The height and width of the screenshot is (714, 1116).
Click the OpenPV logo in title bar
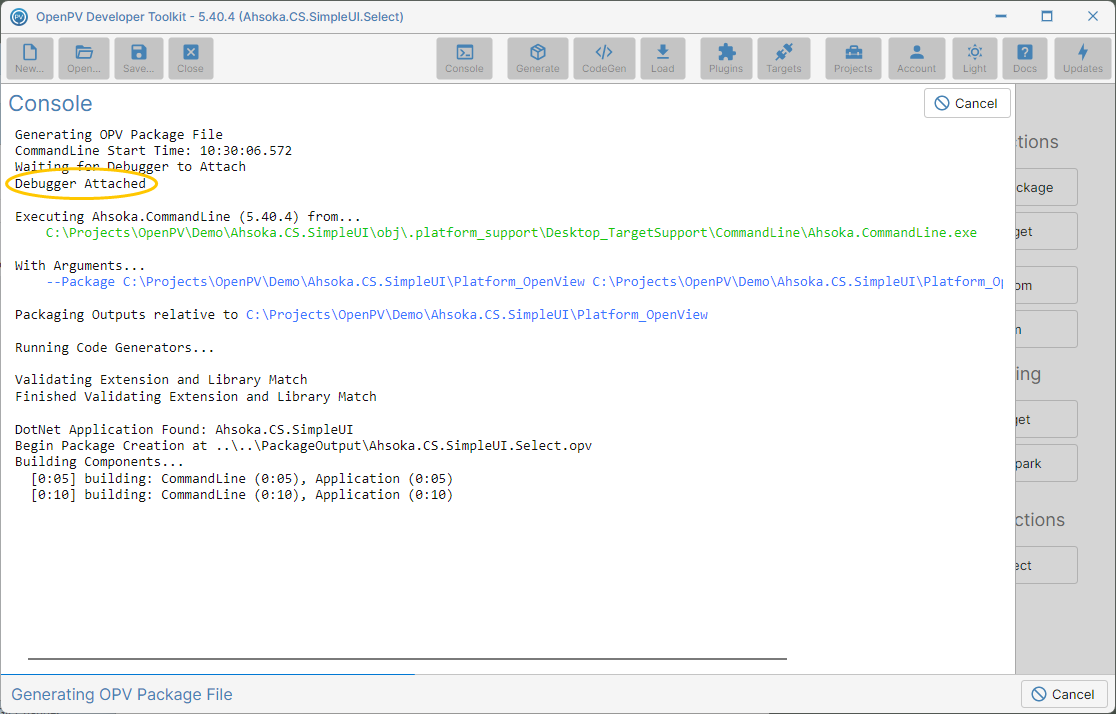pyautogui.click(x=19, y=16)
